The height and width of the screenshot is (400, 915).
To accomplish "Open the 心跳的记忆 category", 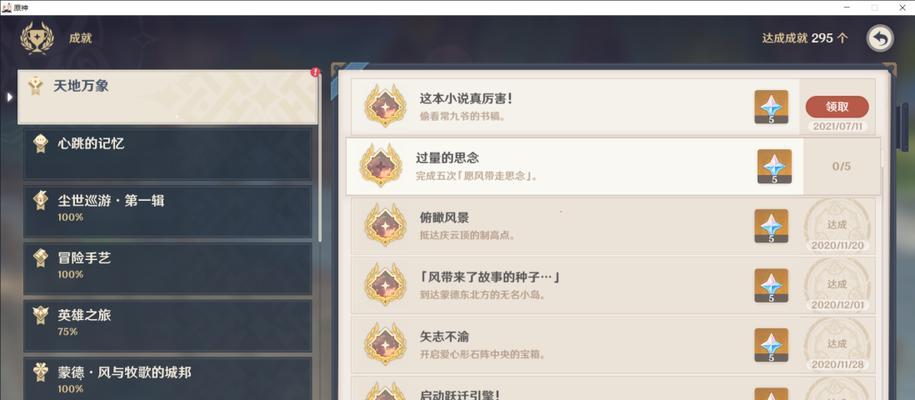I will (167, 154).
